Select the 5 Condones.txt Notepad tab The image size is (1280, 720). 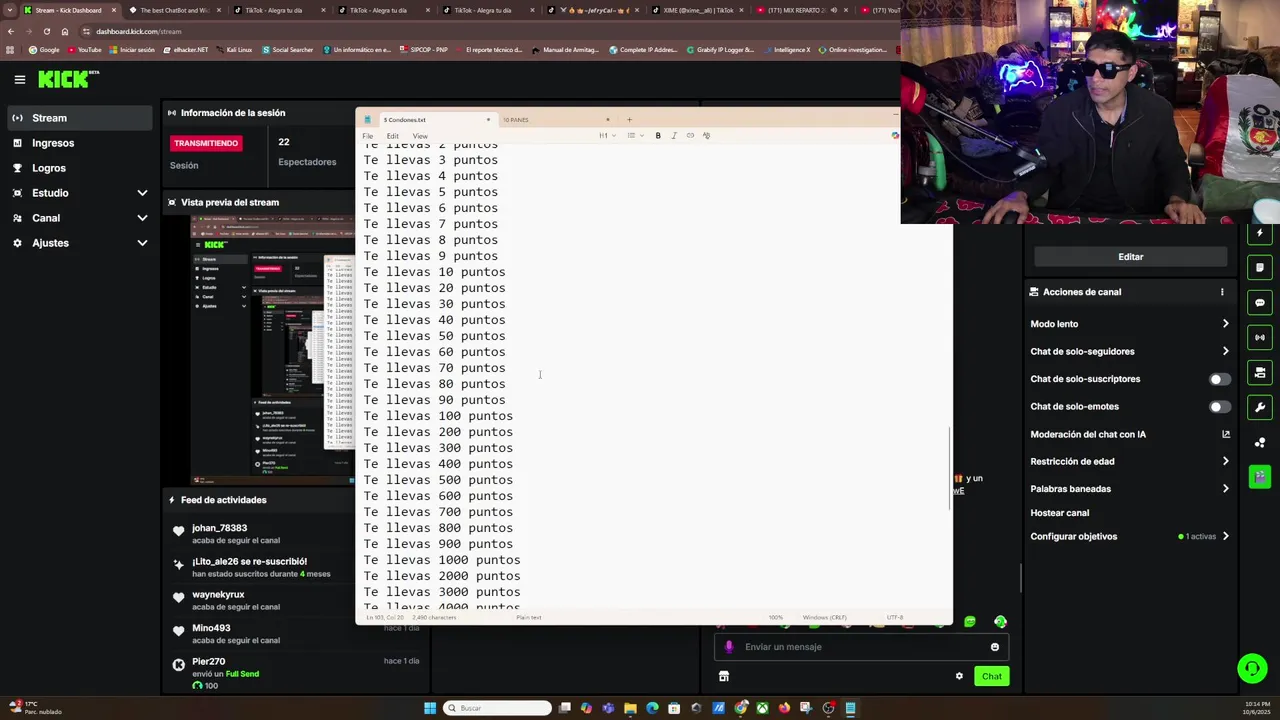click(426, 120)
